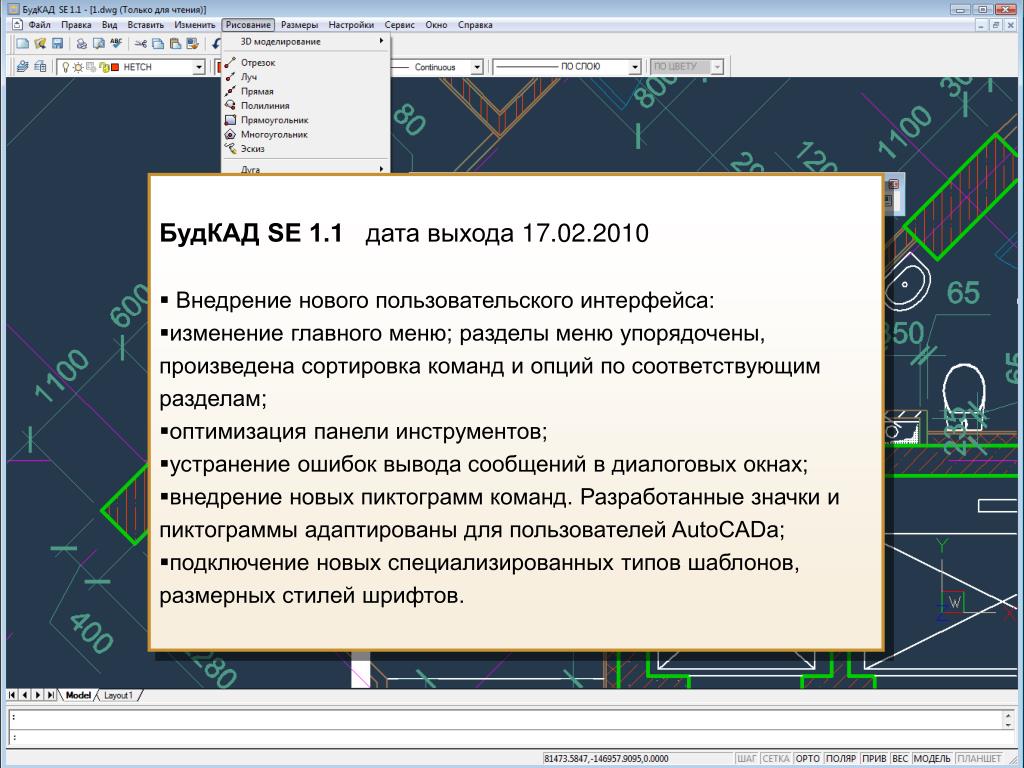This screenshot has width=1024, height=768.
Task: Click the New drawing toolbar icon
Action: point(23,44)
